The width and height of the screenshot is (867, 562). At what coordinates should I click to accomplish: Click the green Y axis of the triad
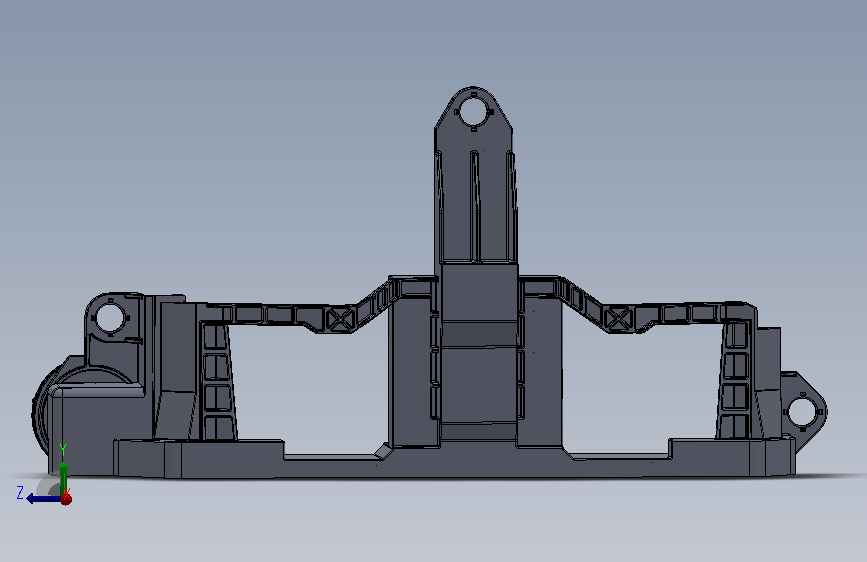(x=64, y=477)
